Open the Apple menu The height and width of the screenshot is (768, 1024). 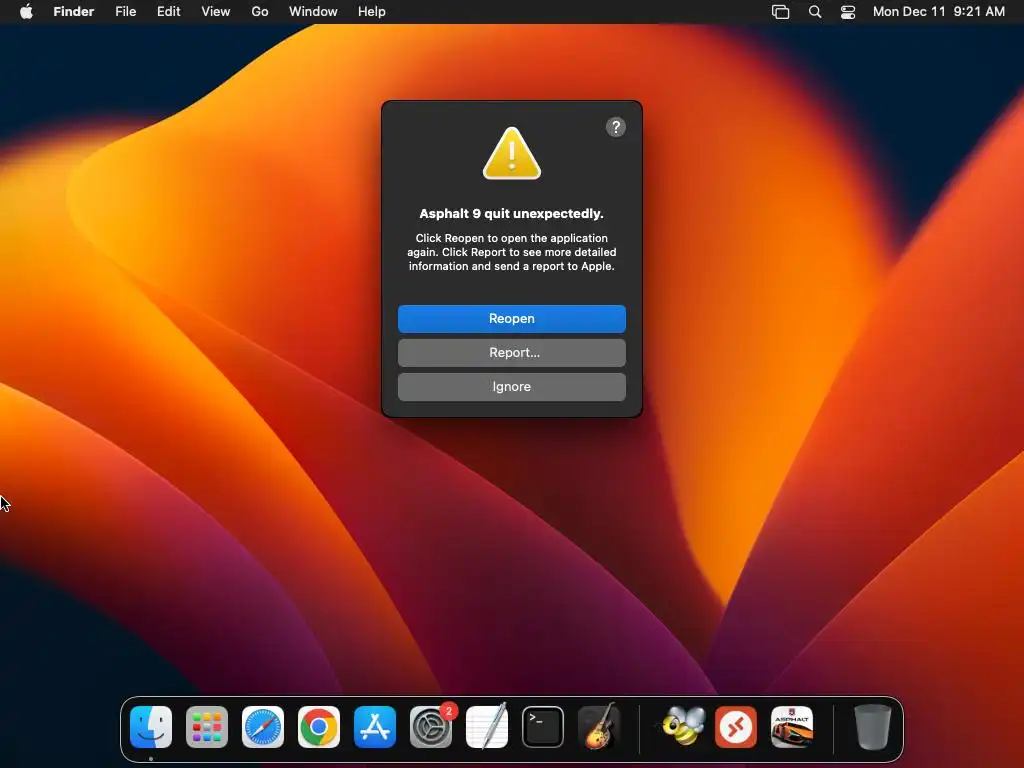(26, 12)
